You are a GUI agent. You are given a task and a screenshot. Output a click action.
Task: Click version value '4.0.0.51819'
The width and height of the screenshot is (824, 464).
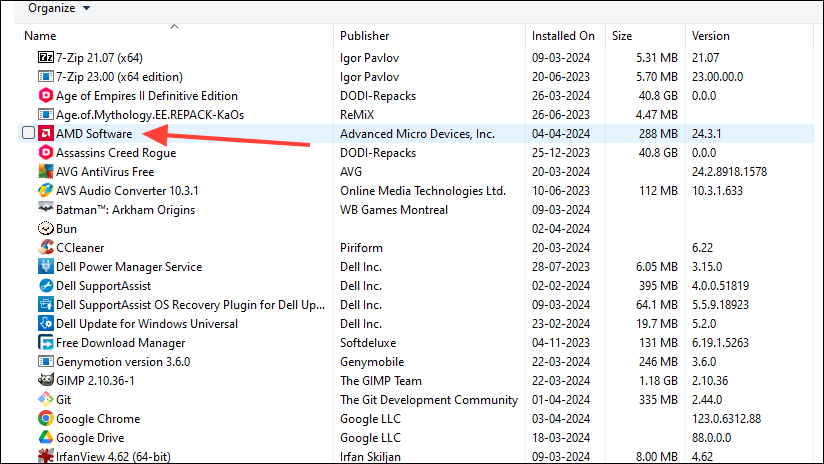[720, 286]
